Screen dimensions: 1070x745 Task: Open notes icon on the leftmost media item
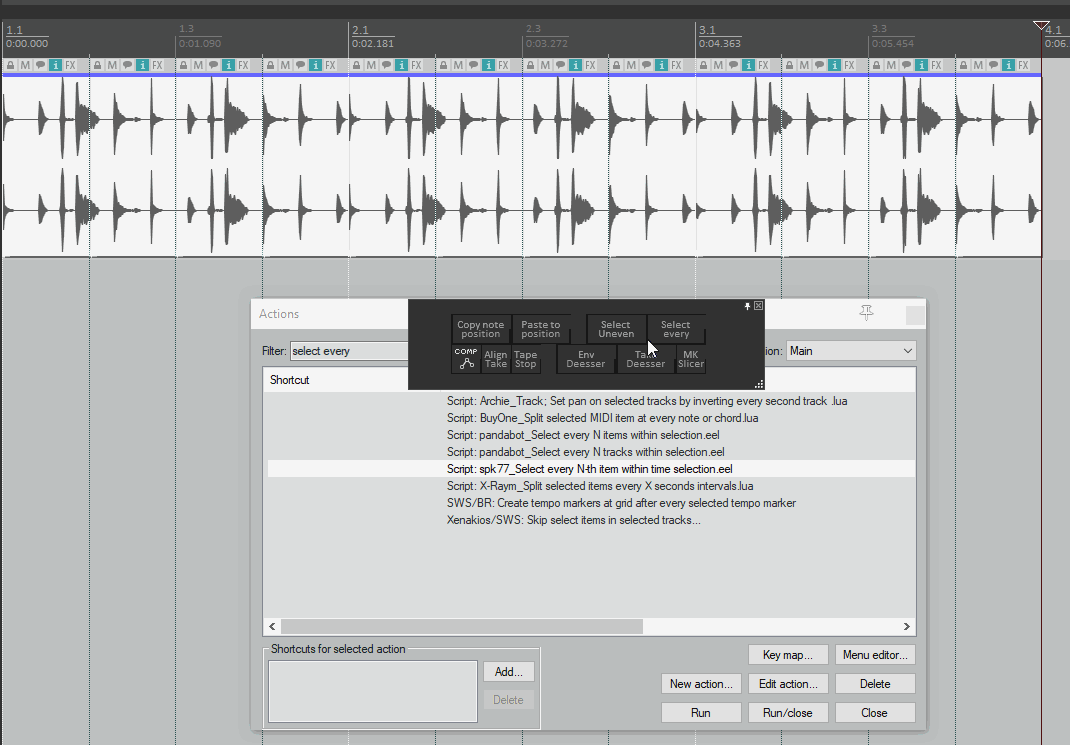pos(41,65)
